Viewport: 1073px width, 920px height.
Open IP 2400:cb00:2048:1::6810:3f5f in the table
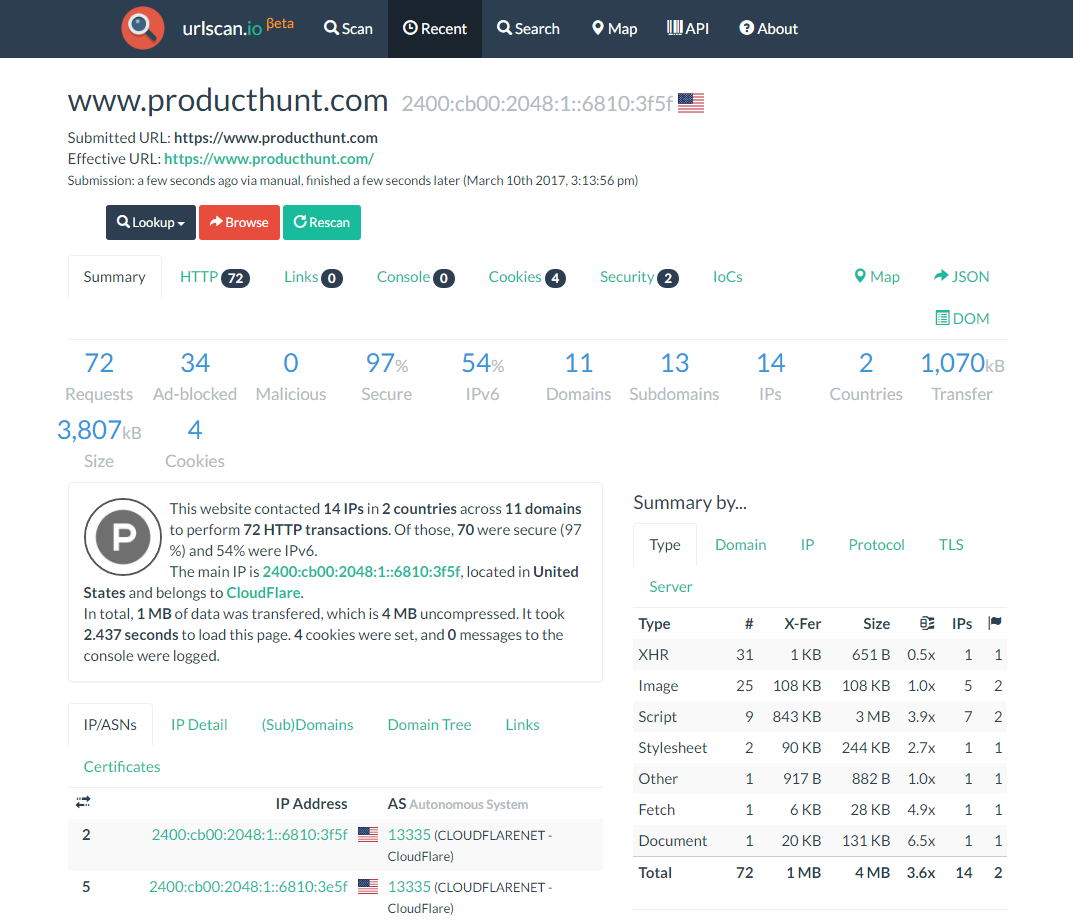[x=250, y=834]
